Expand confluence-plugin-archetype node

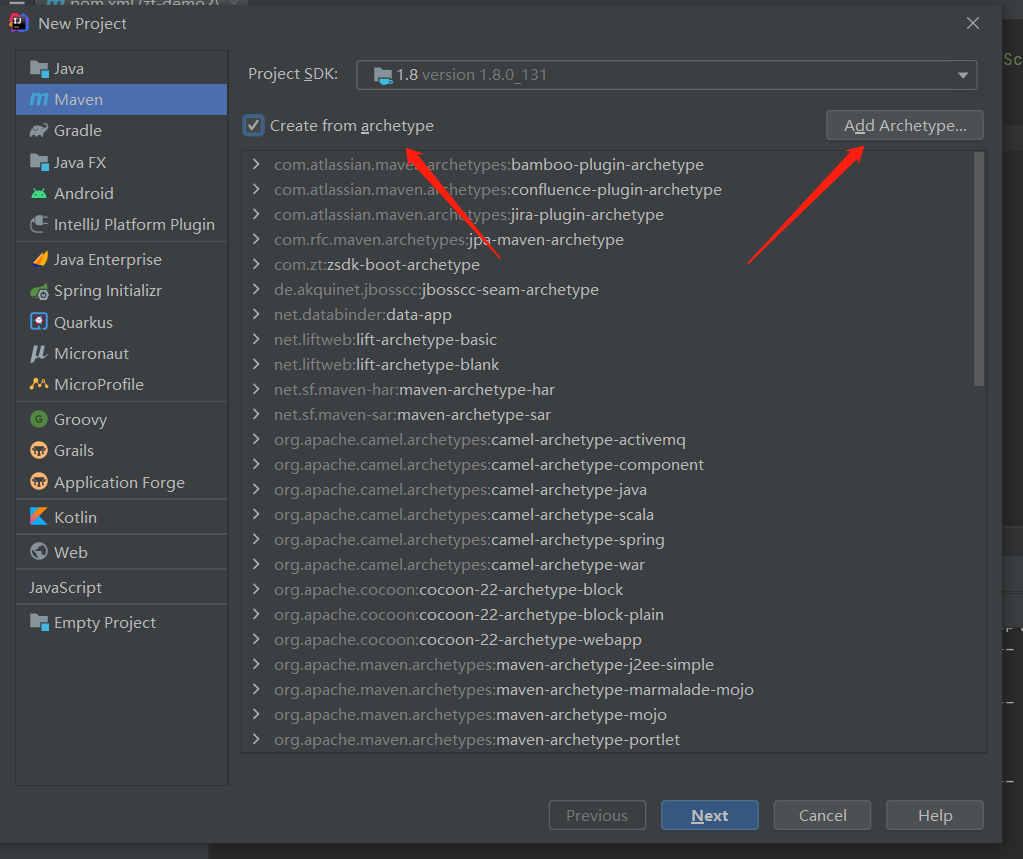click(256, 189)
